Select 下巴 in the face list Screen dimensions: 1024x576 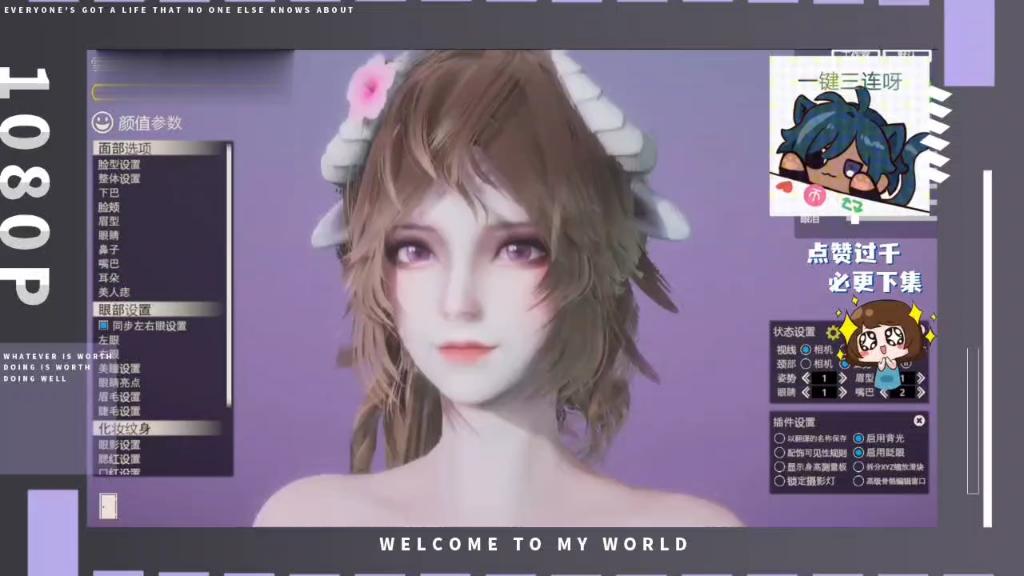[x=108, y=193]
